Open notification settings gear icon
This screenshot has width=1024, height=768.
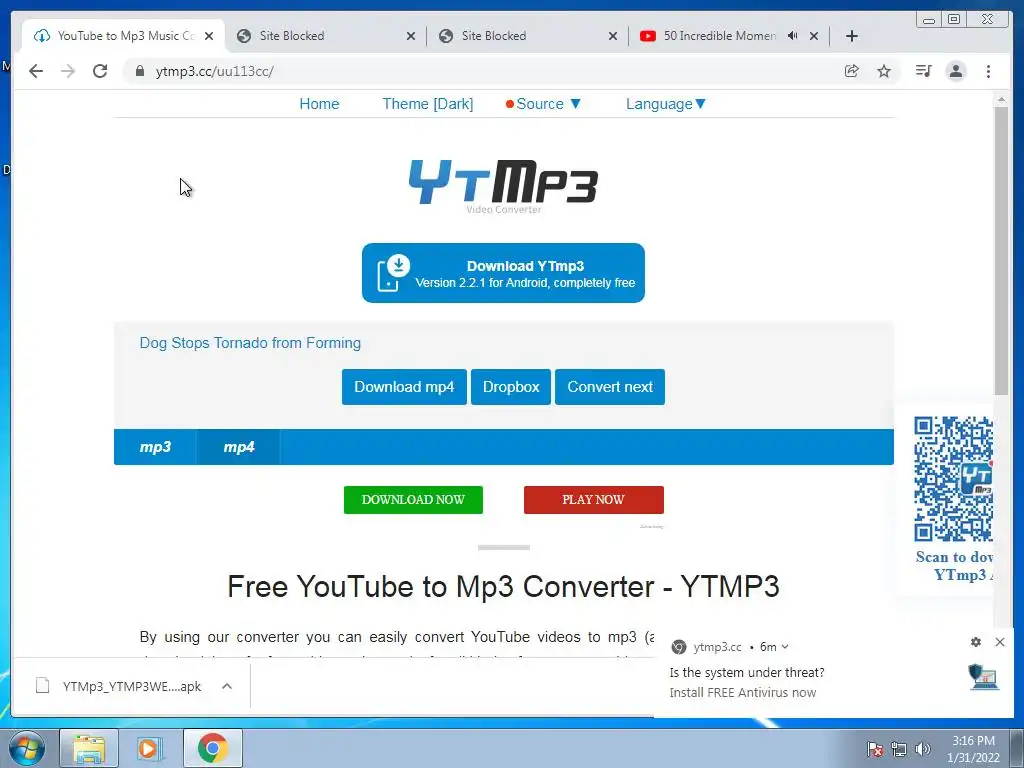tap(976, 642)
